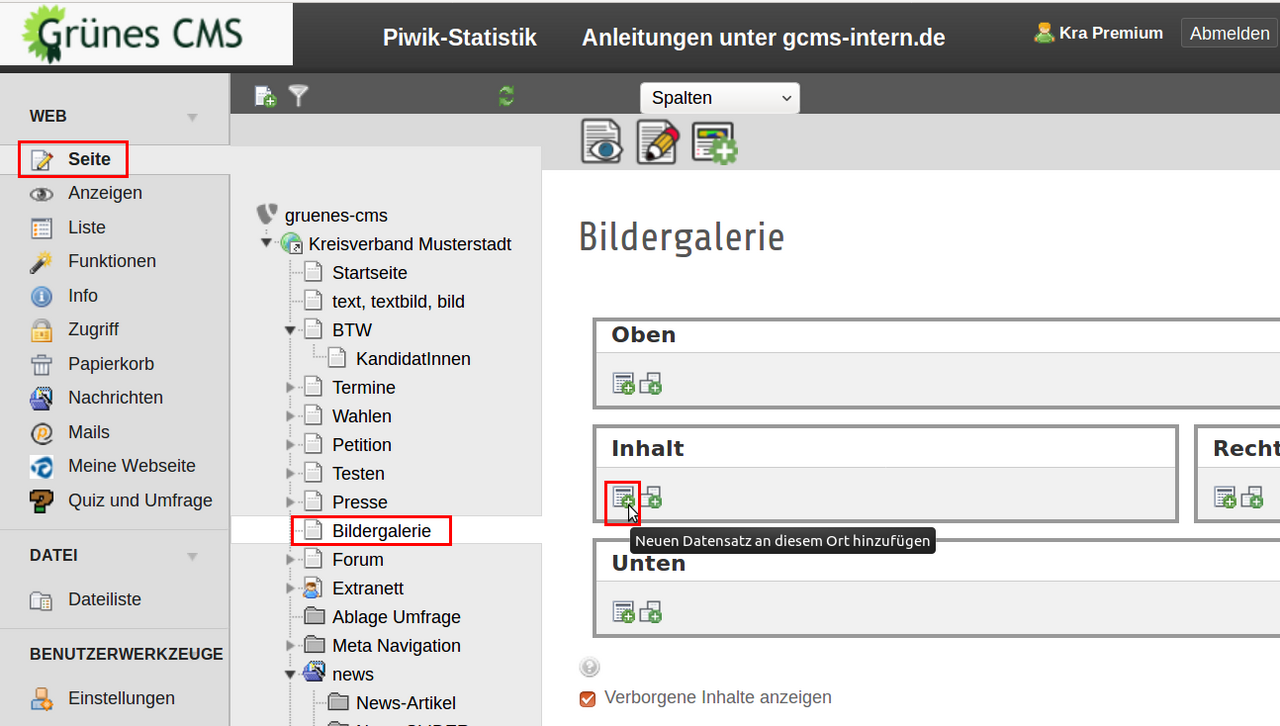1280x726 pixels.
Task: Open the Liste module
Action: pyautogui.click(x=86, y=228)
